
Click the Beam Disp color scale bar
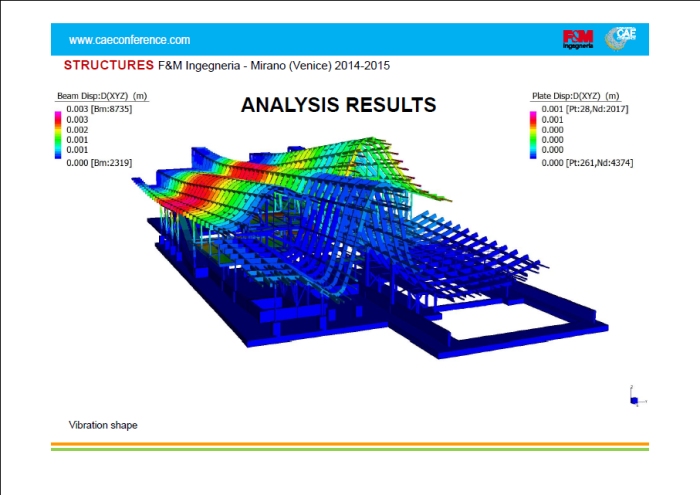point(59,134)
